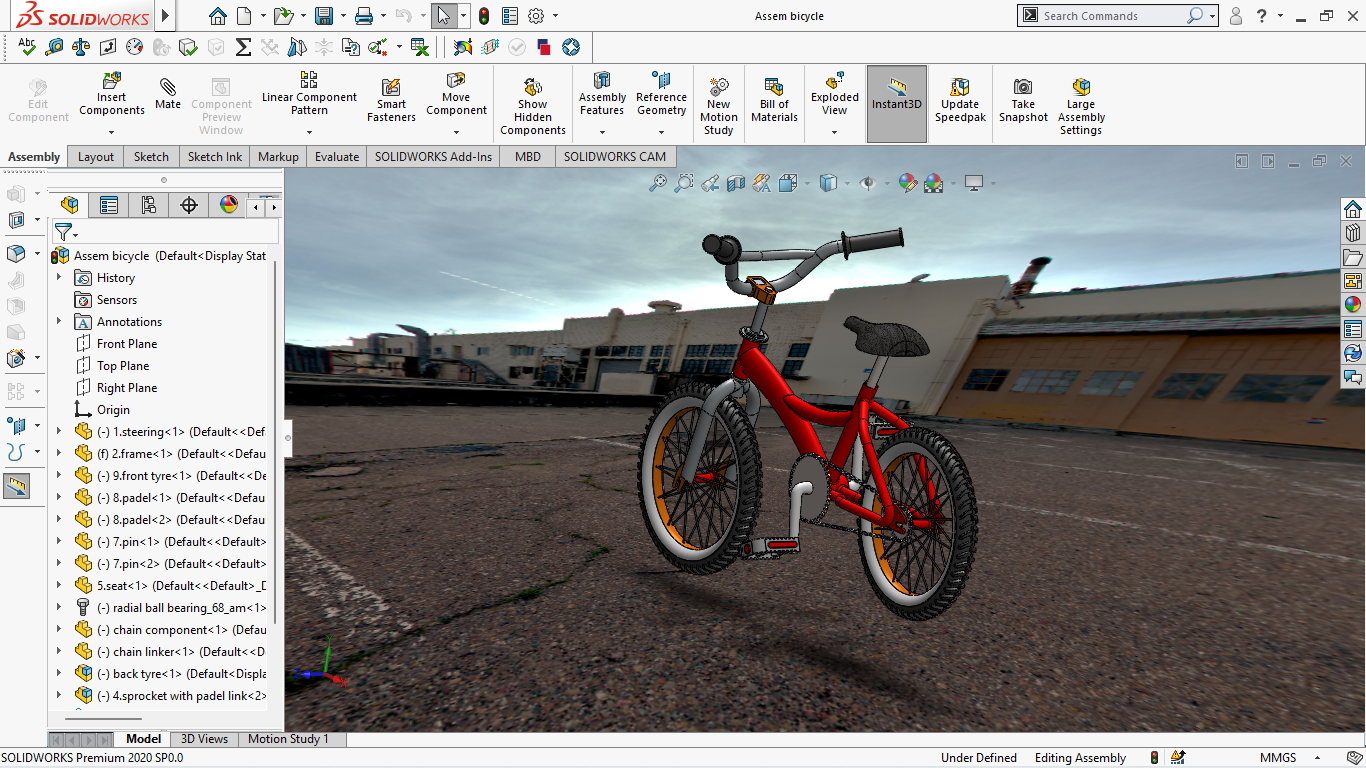The height and width of the screenshot is (768, 1366).
Task: Click the Save button
Action: point(323,16)
